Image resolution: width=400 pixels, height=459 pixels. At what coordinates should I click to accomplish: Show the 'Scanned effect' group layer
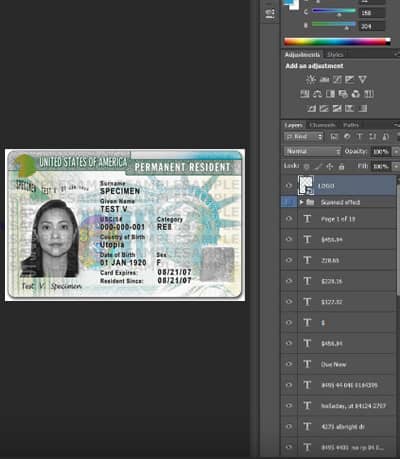pyautogui.click(x=289, y=202)
